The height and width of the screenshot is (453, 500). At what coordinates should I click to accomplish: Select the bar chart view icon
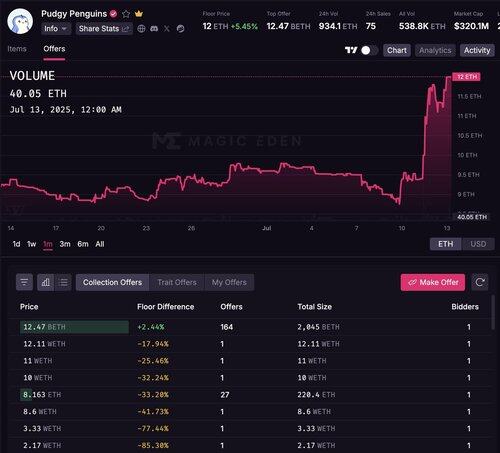tap(46, 282)
